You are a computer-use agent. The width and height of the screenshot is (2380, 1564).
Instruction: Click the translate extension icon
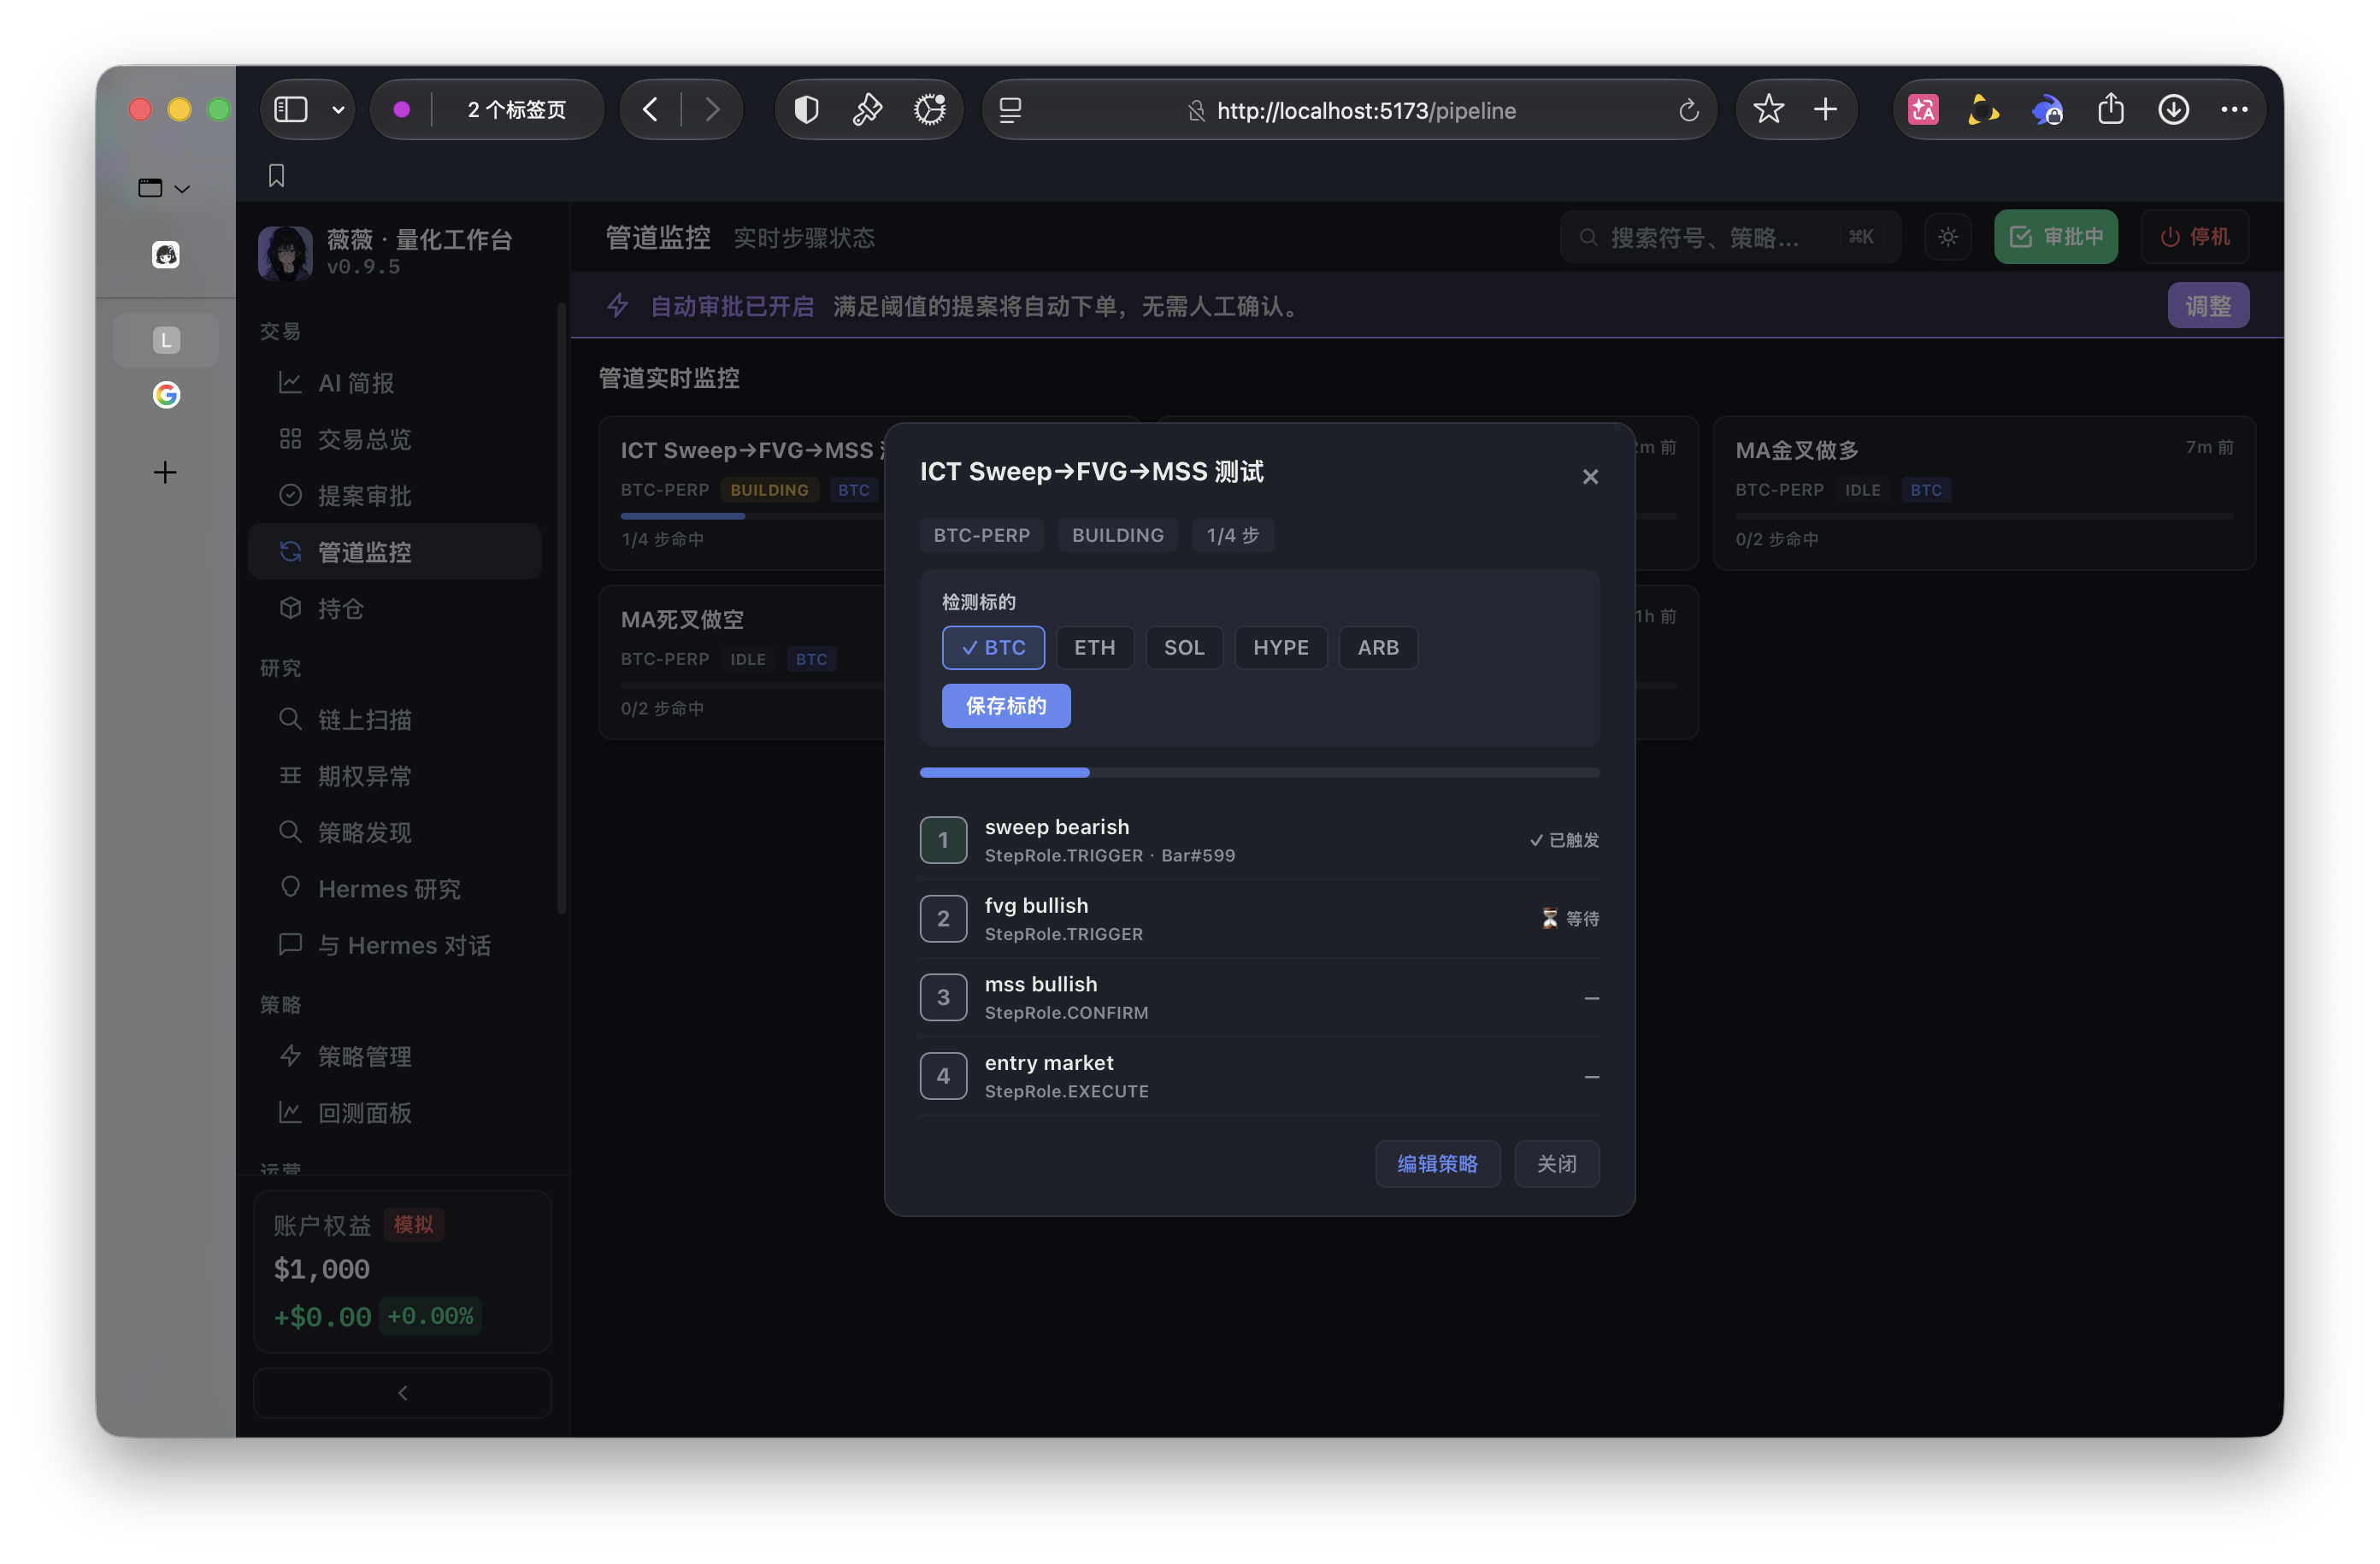[1923, 110]
